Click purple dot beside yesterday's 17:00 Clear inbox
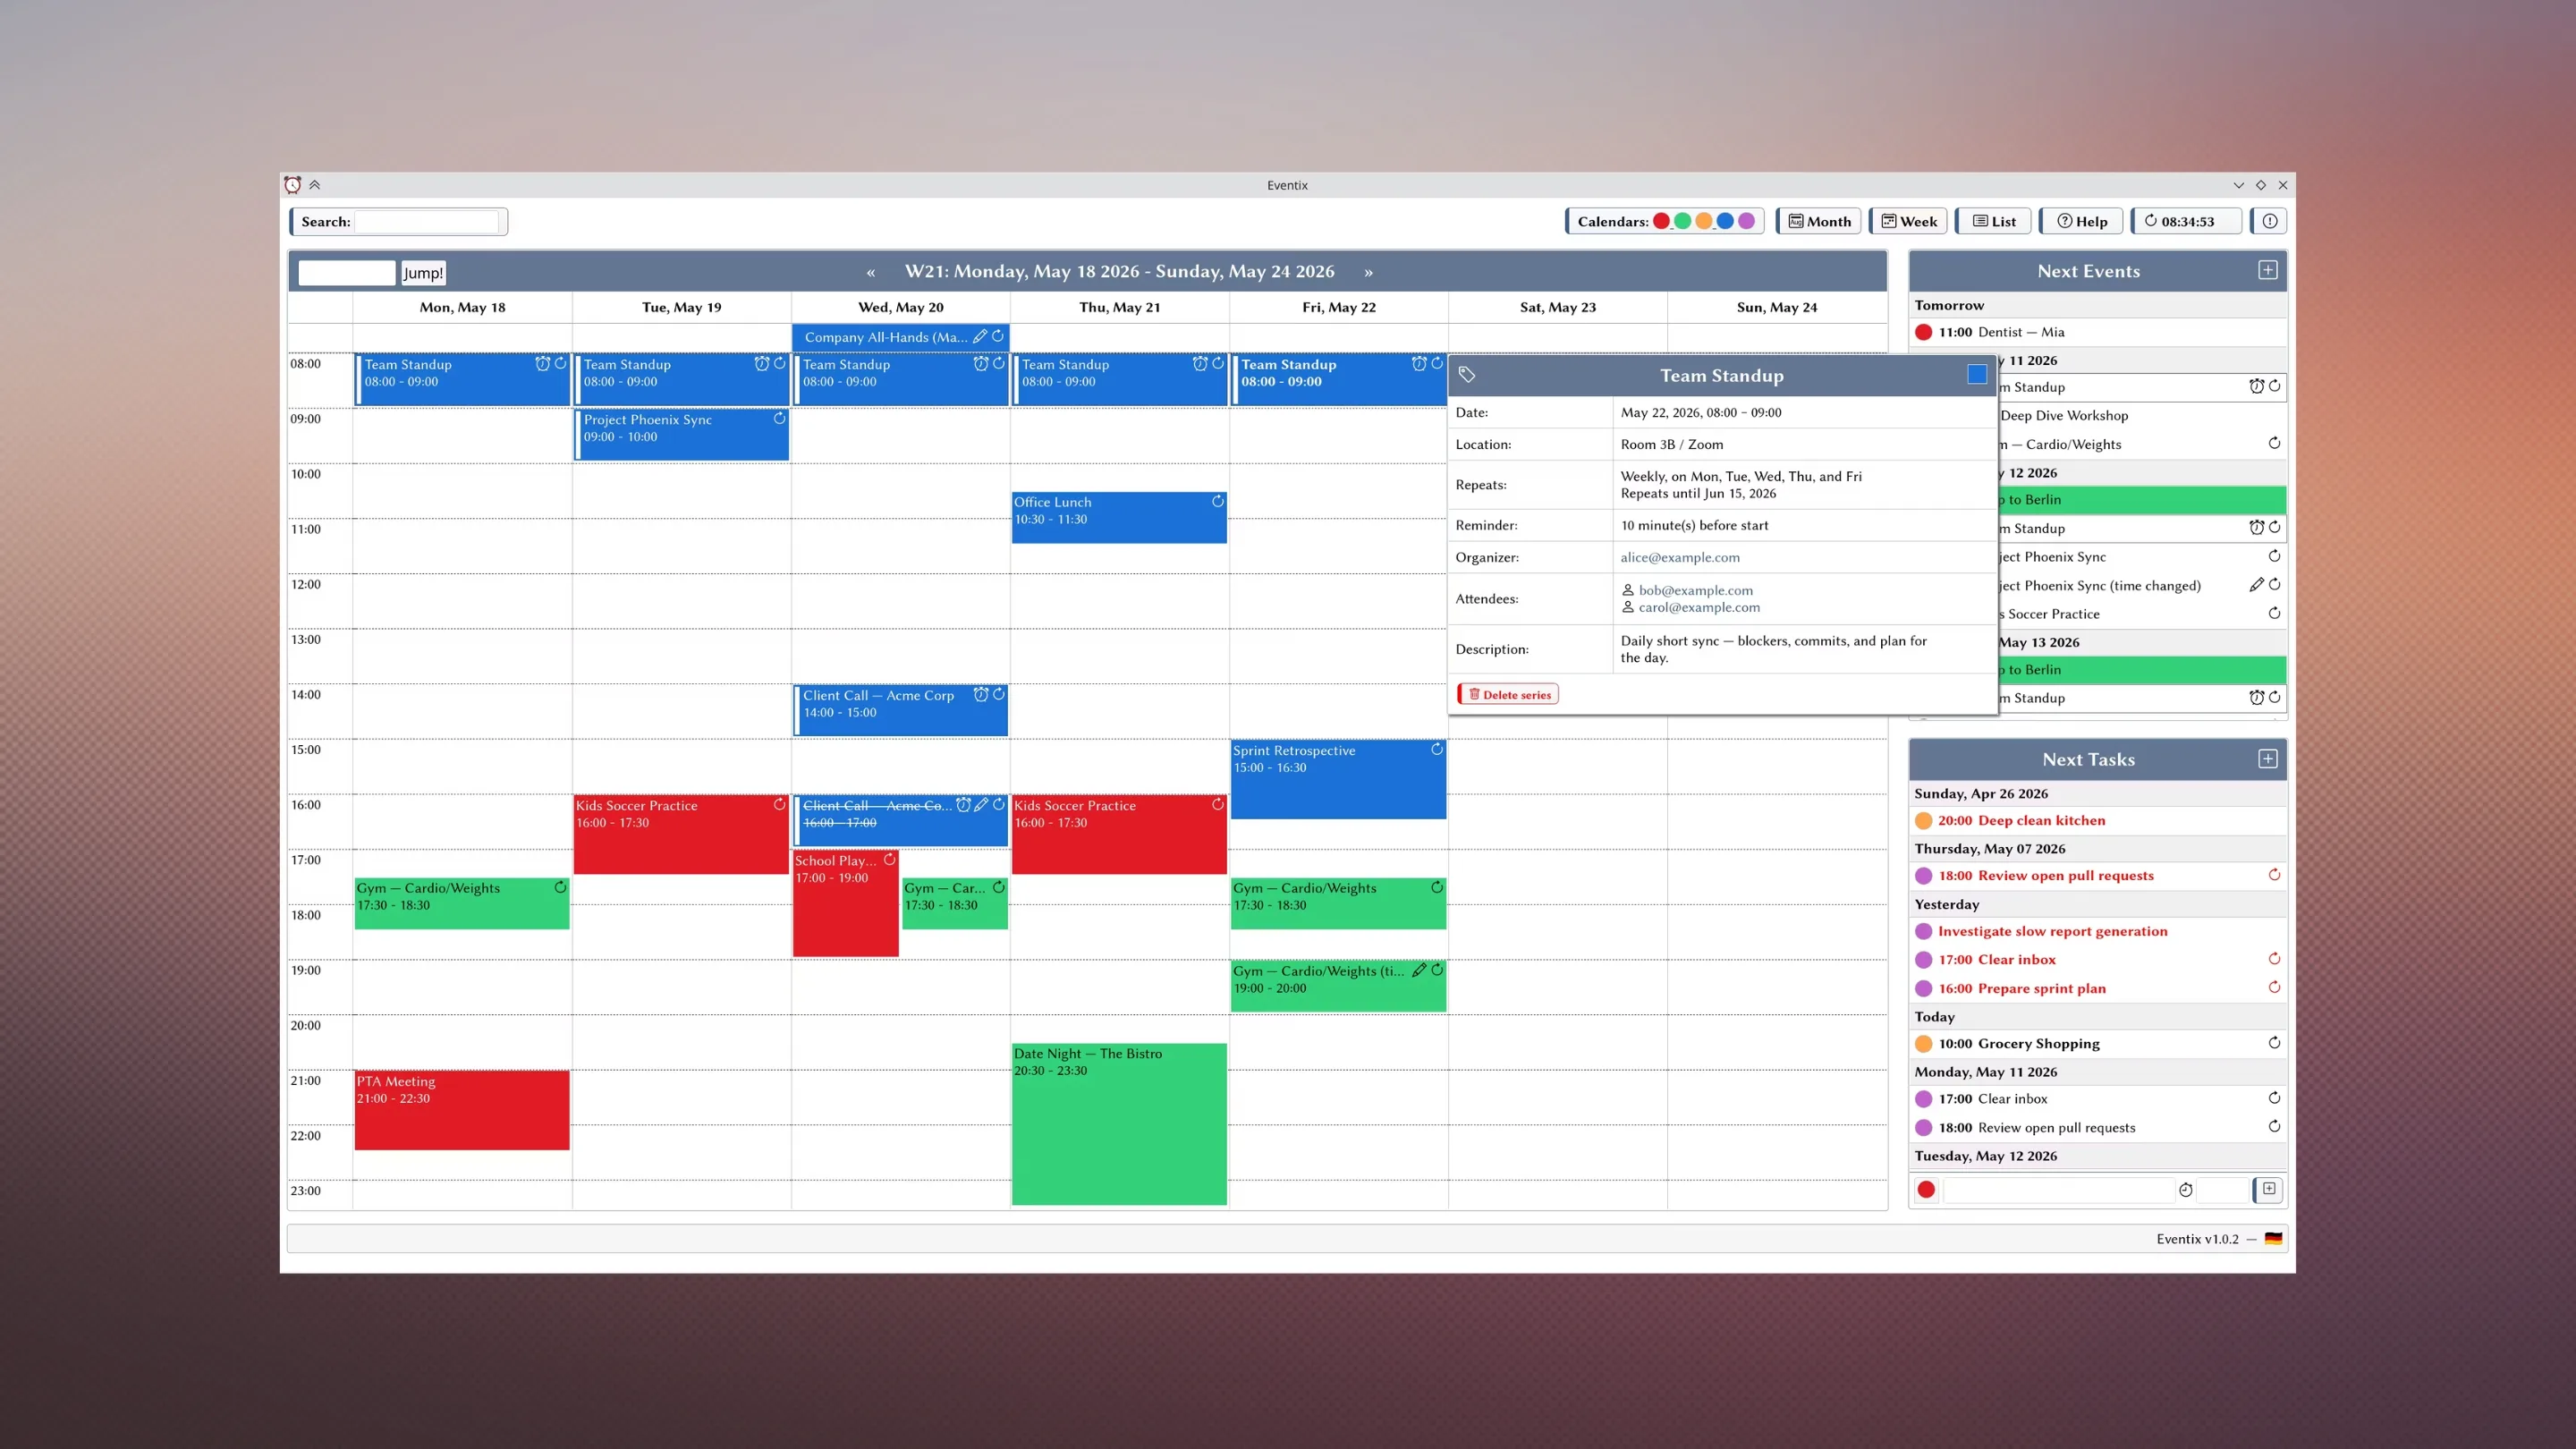Image resolution: width=2576 pixels, height=1449 pixels. [1922, 959]
